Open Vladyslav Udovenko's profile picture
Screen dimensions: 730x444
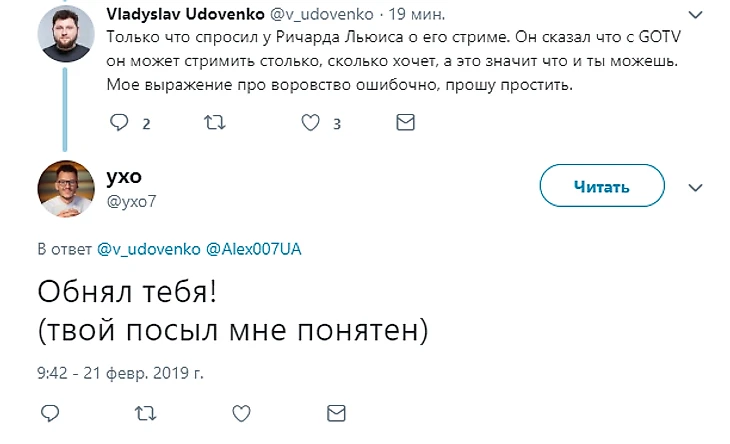point(66,38)
